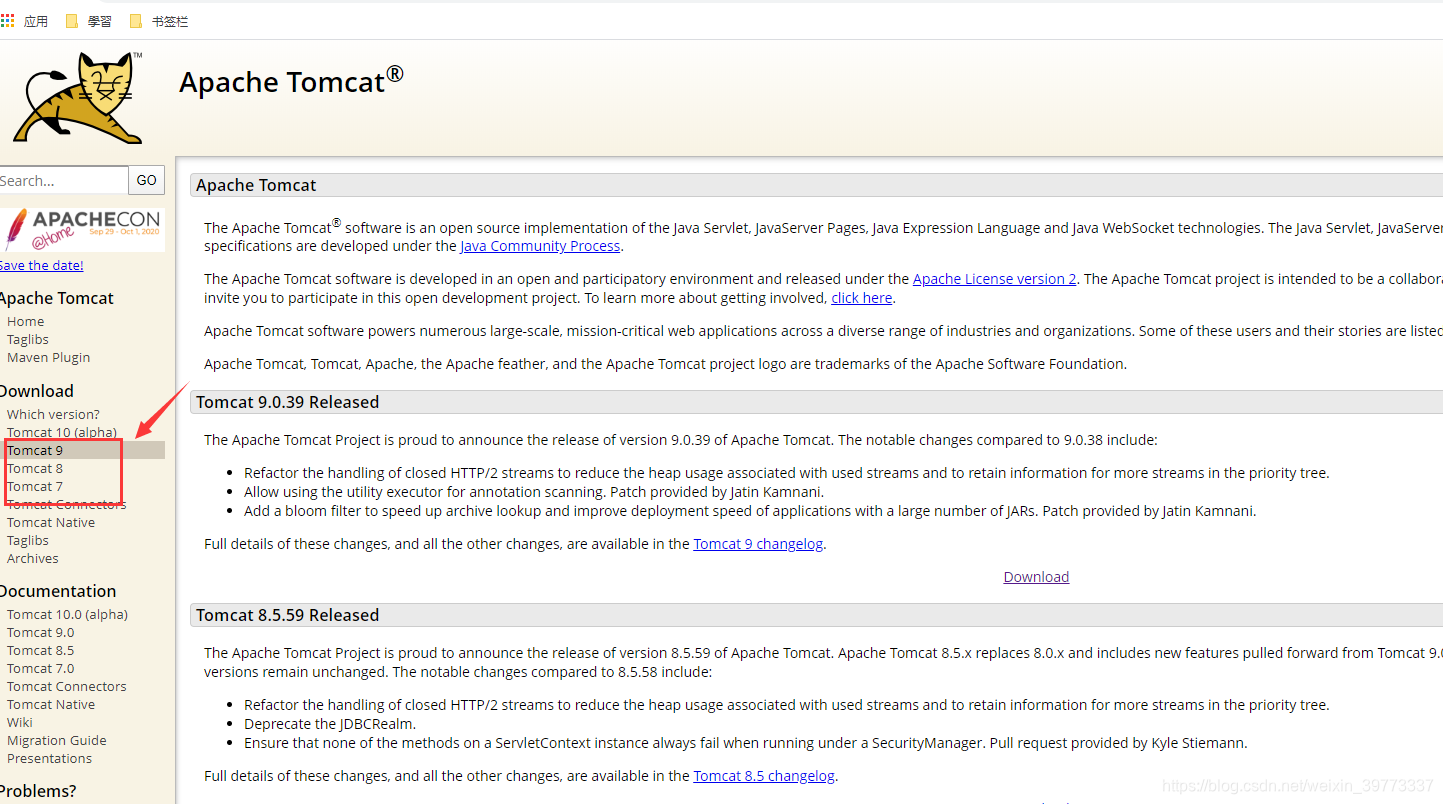
Task: Open Taglibs under Download section
Action: tap(27, 540)
